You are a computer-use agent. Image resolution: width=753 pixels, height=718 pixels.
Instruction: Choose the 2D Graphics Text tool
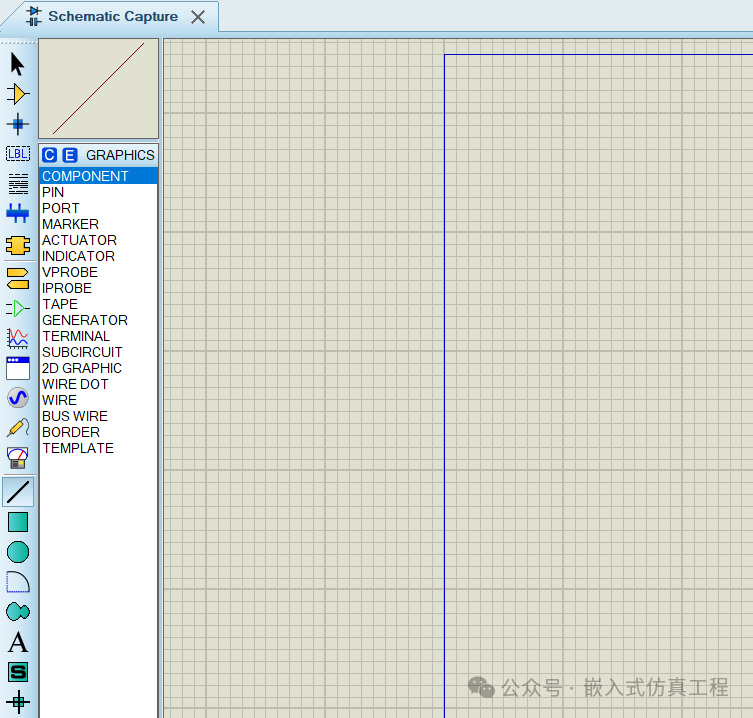18,642
